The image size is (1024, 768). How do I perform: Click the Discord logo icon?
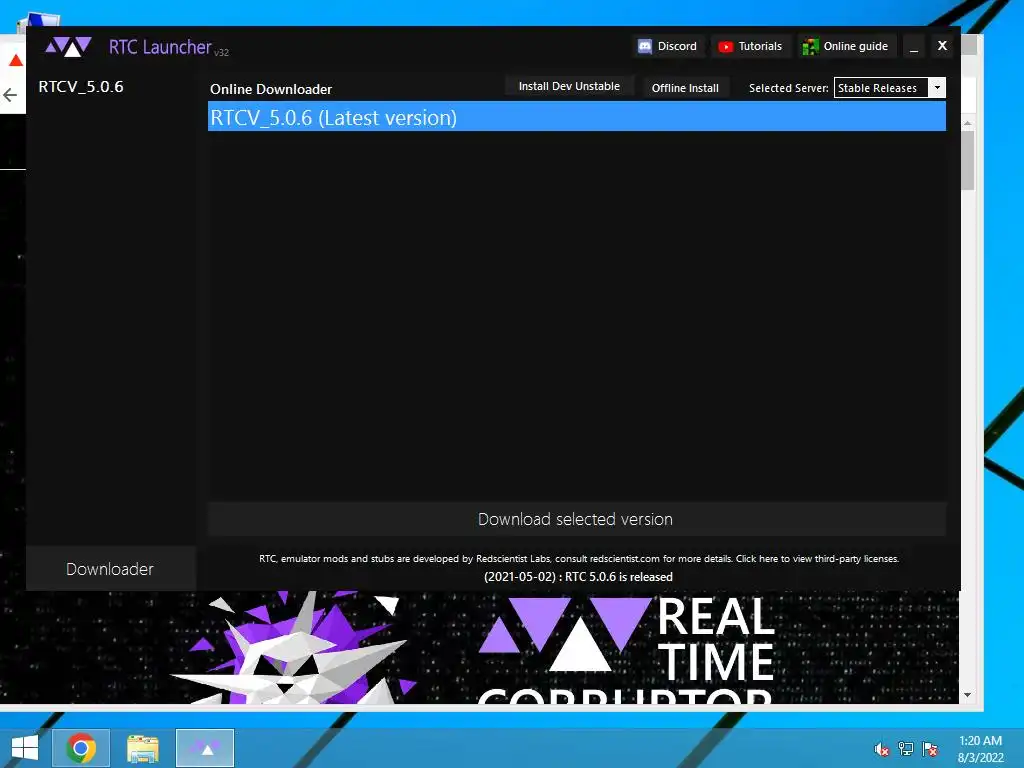(645, 46)
